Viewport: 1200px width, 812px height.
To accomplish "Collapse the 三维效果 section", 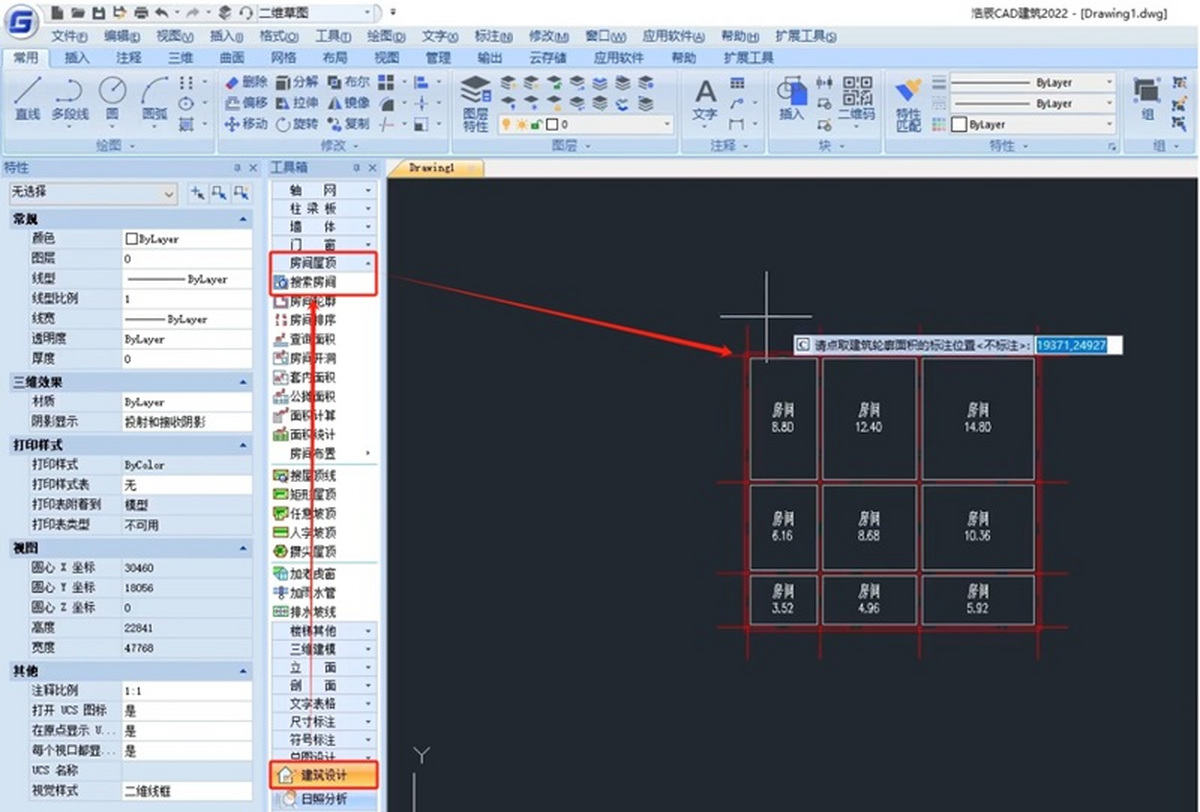I will pos(244,382).
